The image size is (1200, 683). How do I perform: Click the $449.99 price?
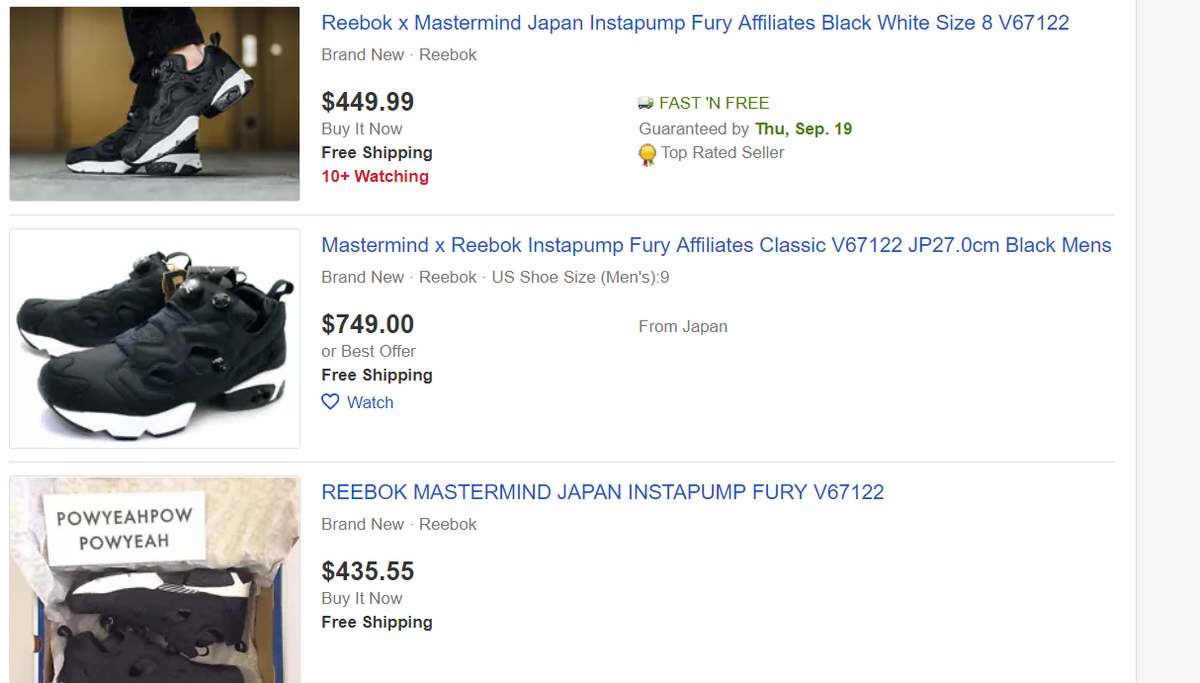tap(367, 102)
